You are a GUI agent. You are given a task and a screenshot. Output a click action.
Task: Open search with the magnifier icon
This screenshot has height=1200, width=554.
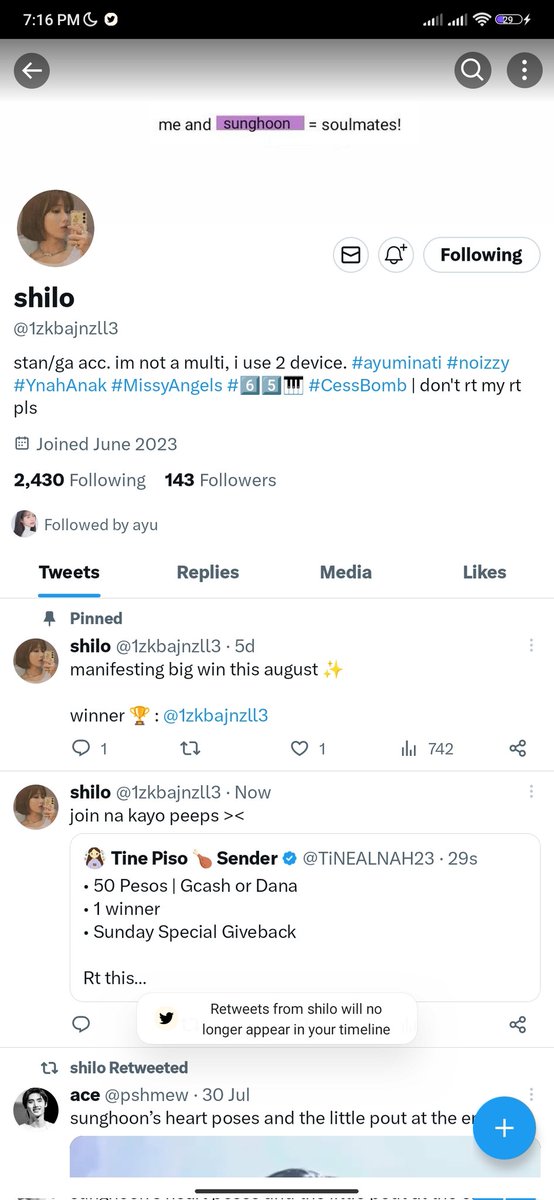point(472,70)
